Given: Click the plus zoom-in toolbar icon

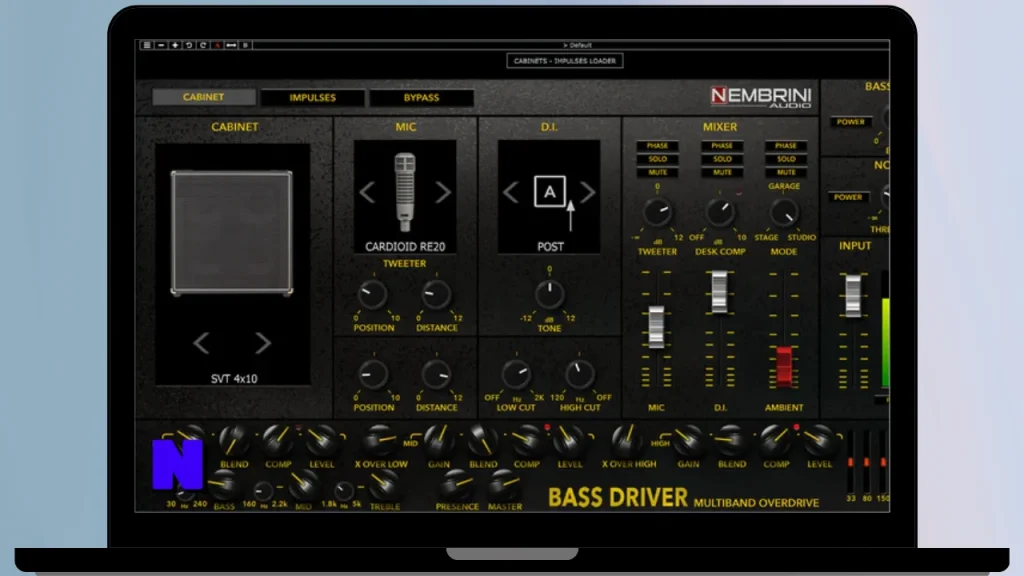Looking at the screenshot, I should coord(175,45).
